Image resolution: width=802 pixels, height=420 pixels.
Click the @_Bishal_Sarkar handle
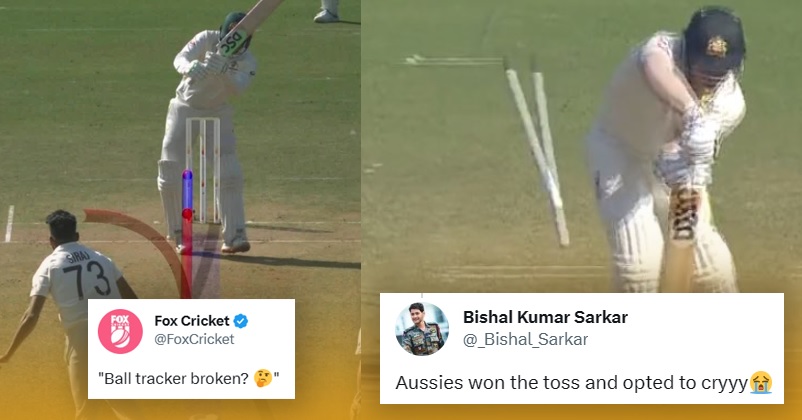(x=525, y=339)
